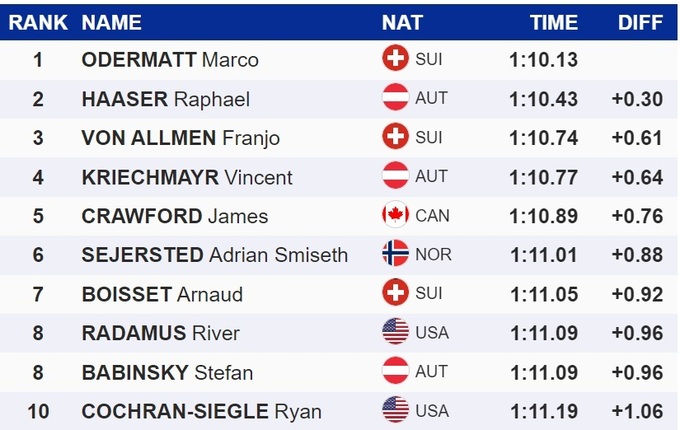Click the Swiss flag beside Odermatt
680x430 pixels.
[x=396, y=59]
